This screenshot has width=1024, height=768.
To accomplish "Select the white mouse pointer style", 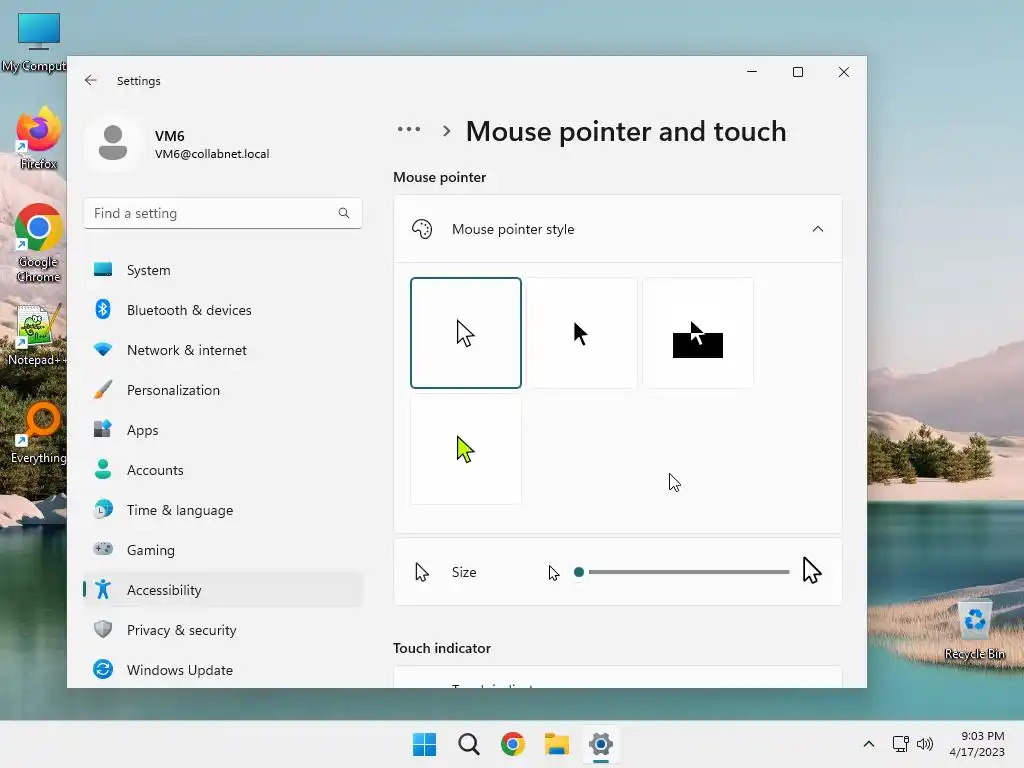I will pyautogui.click(x=466, y=333).
